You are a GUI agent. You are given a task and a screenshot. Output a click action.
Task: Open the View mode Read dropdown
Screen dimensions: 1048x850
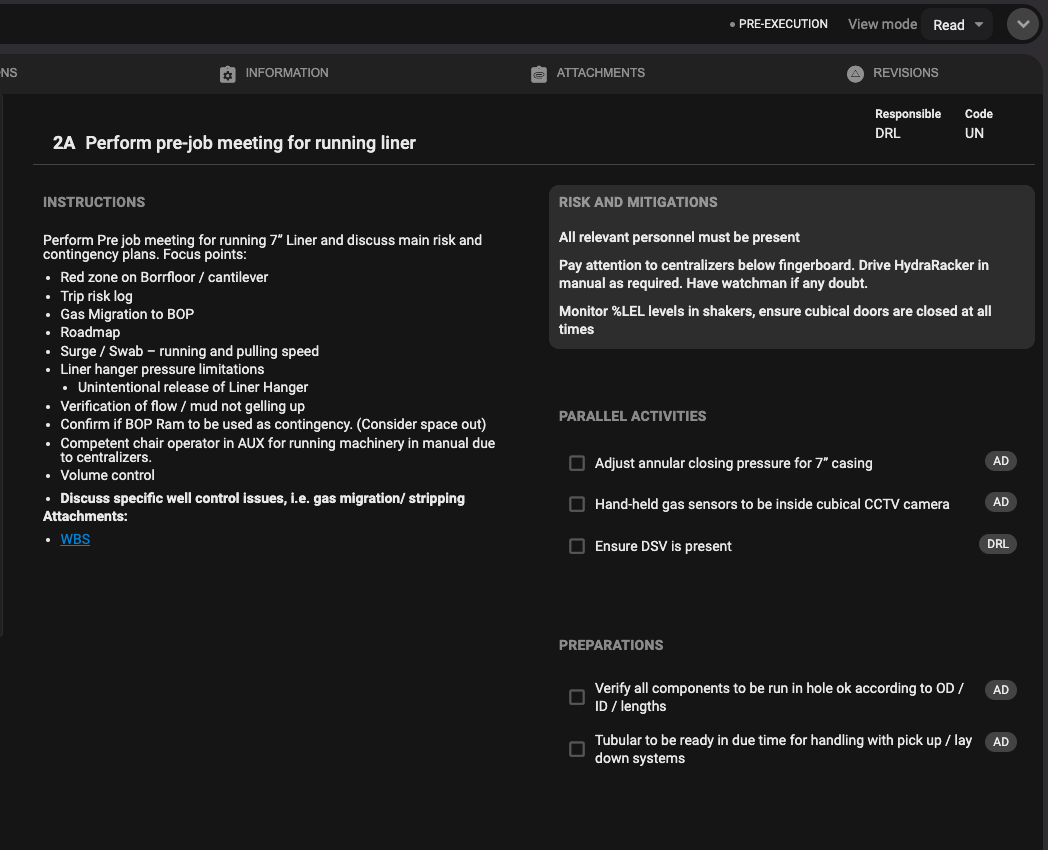point(957,25)
